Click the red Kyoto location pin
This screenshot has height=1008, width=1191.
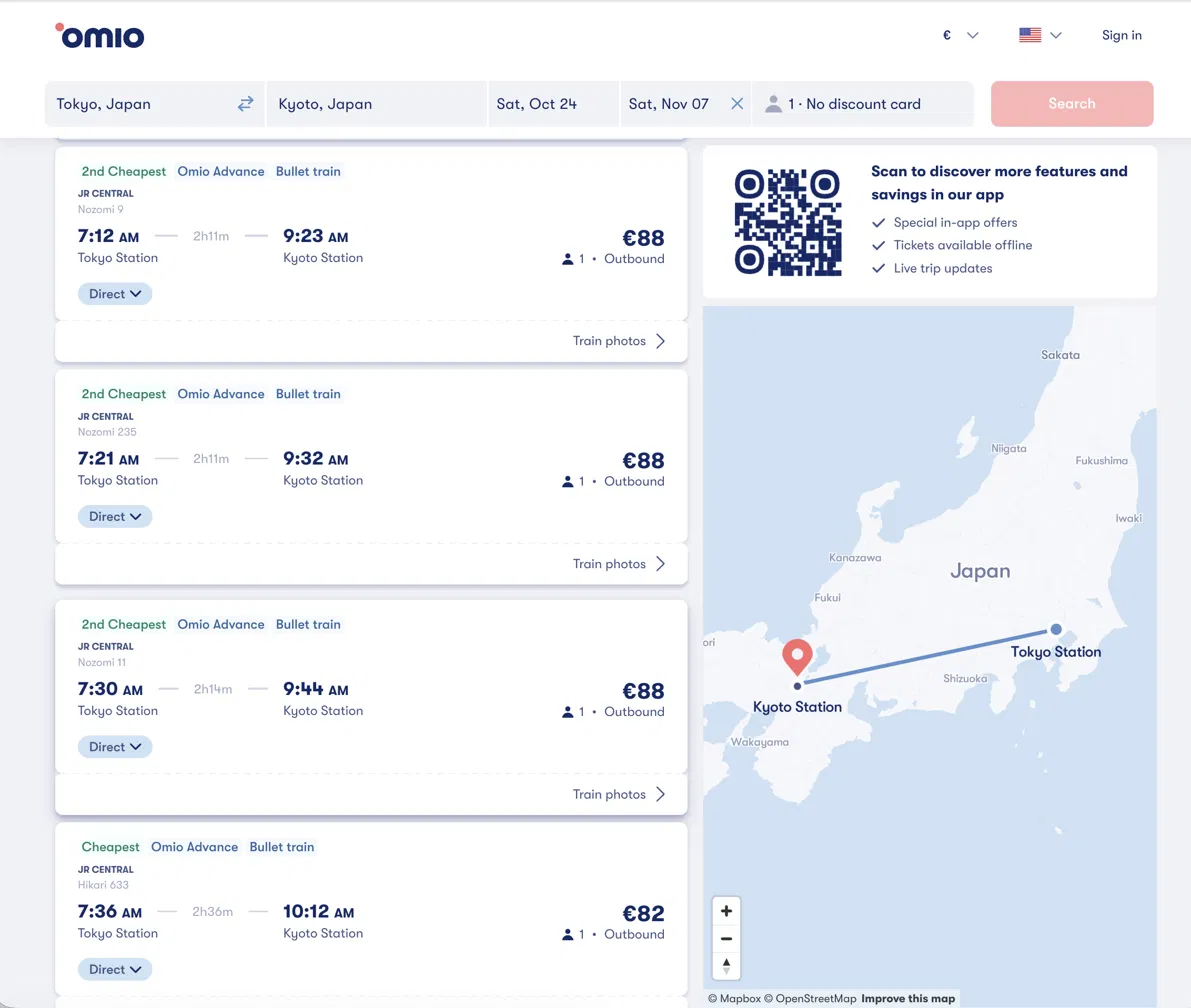tap(797, 657)
